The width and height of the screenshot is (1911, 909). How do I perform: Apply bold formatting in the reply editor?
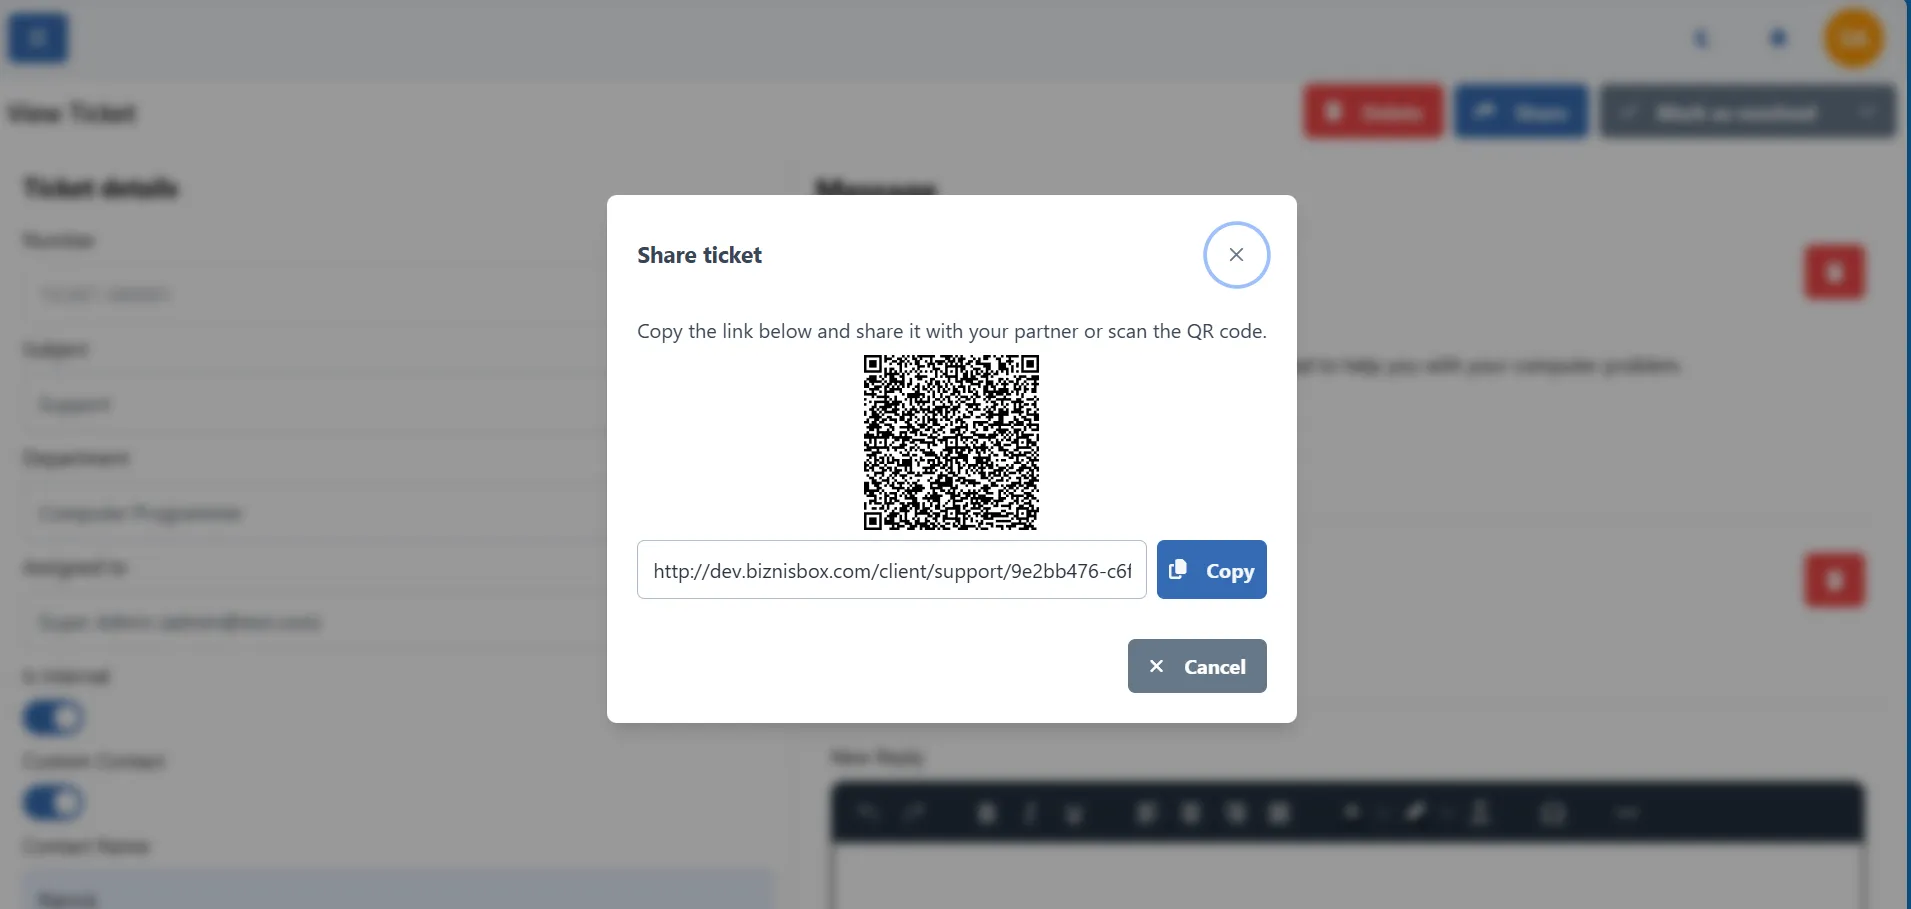pyautogui.click(x=986, y=812)
